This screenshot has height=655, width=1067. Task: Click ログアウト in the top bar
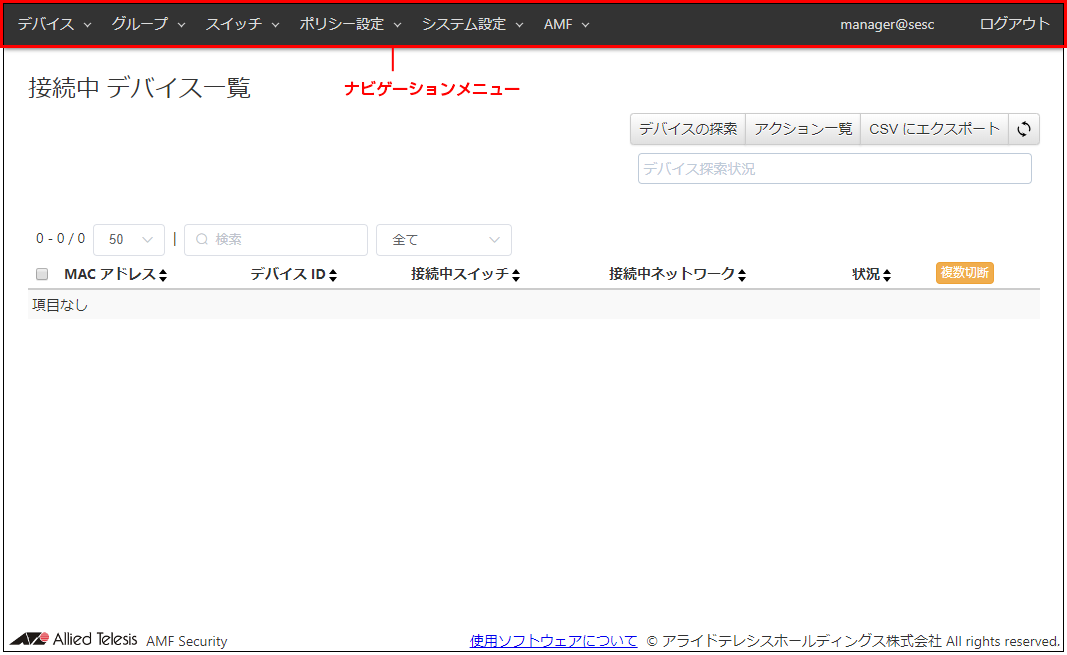(1015, 24)
